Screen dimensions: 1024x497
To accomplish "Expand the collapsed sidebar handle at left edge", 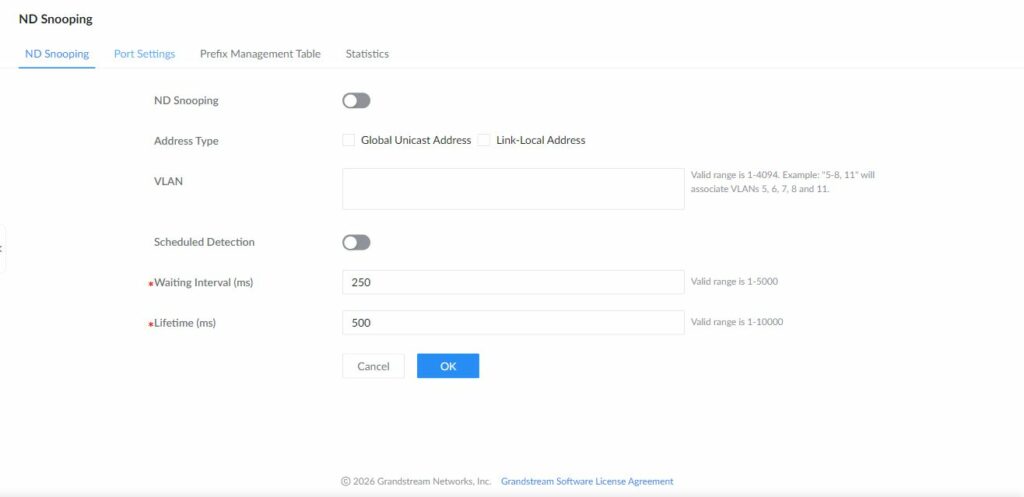I will coord(2,249).
